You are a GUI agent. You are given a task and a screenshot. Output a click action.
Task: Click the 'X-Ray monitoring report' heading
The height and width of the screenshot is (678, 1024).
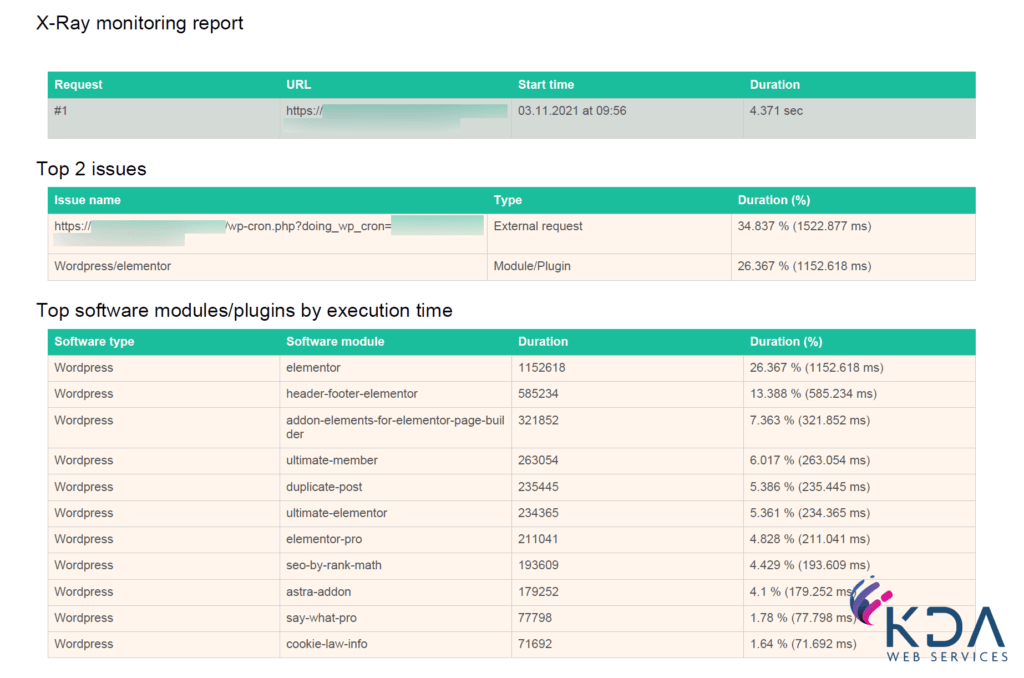click(x=139, y=23)
